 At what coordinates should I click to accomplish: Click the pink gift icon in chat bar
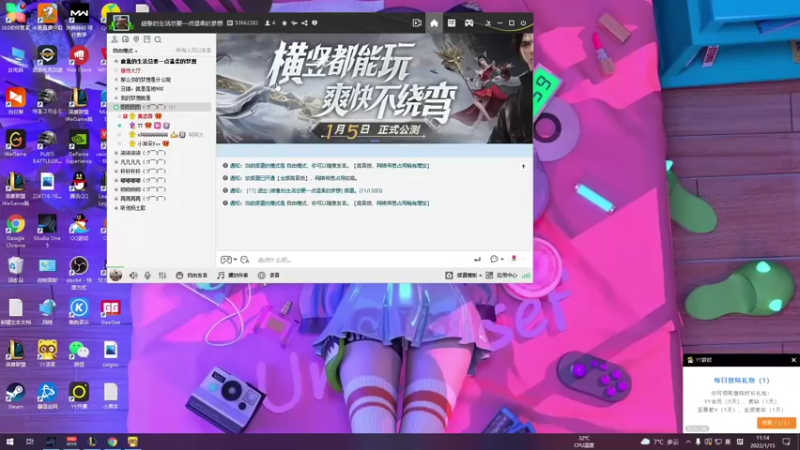coord(514,259)
